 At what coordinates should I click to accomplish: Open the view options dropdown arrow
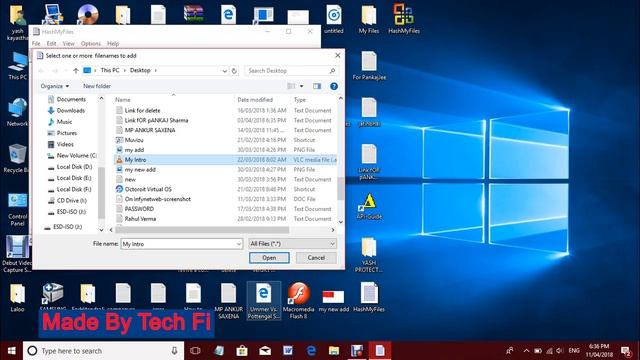point(302,86)
